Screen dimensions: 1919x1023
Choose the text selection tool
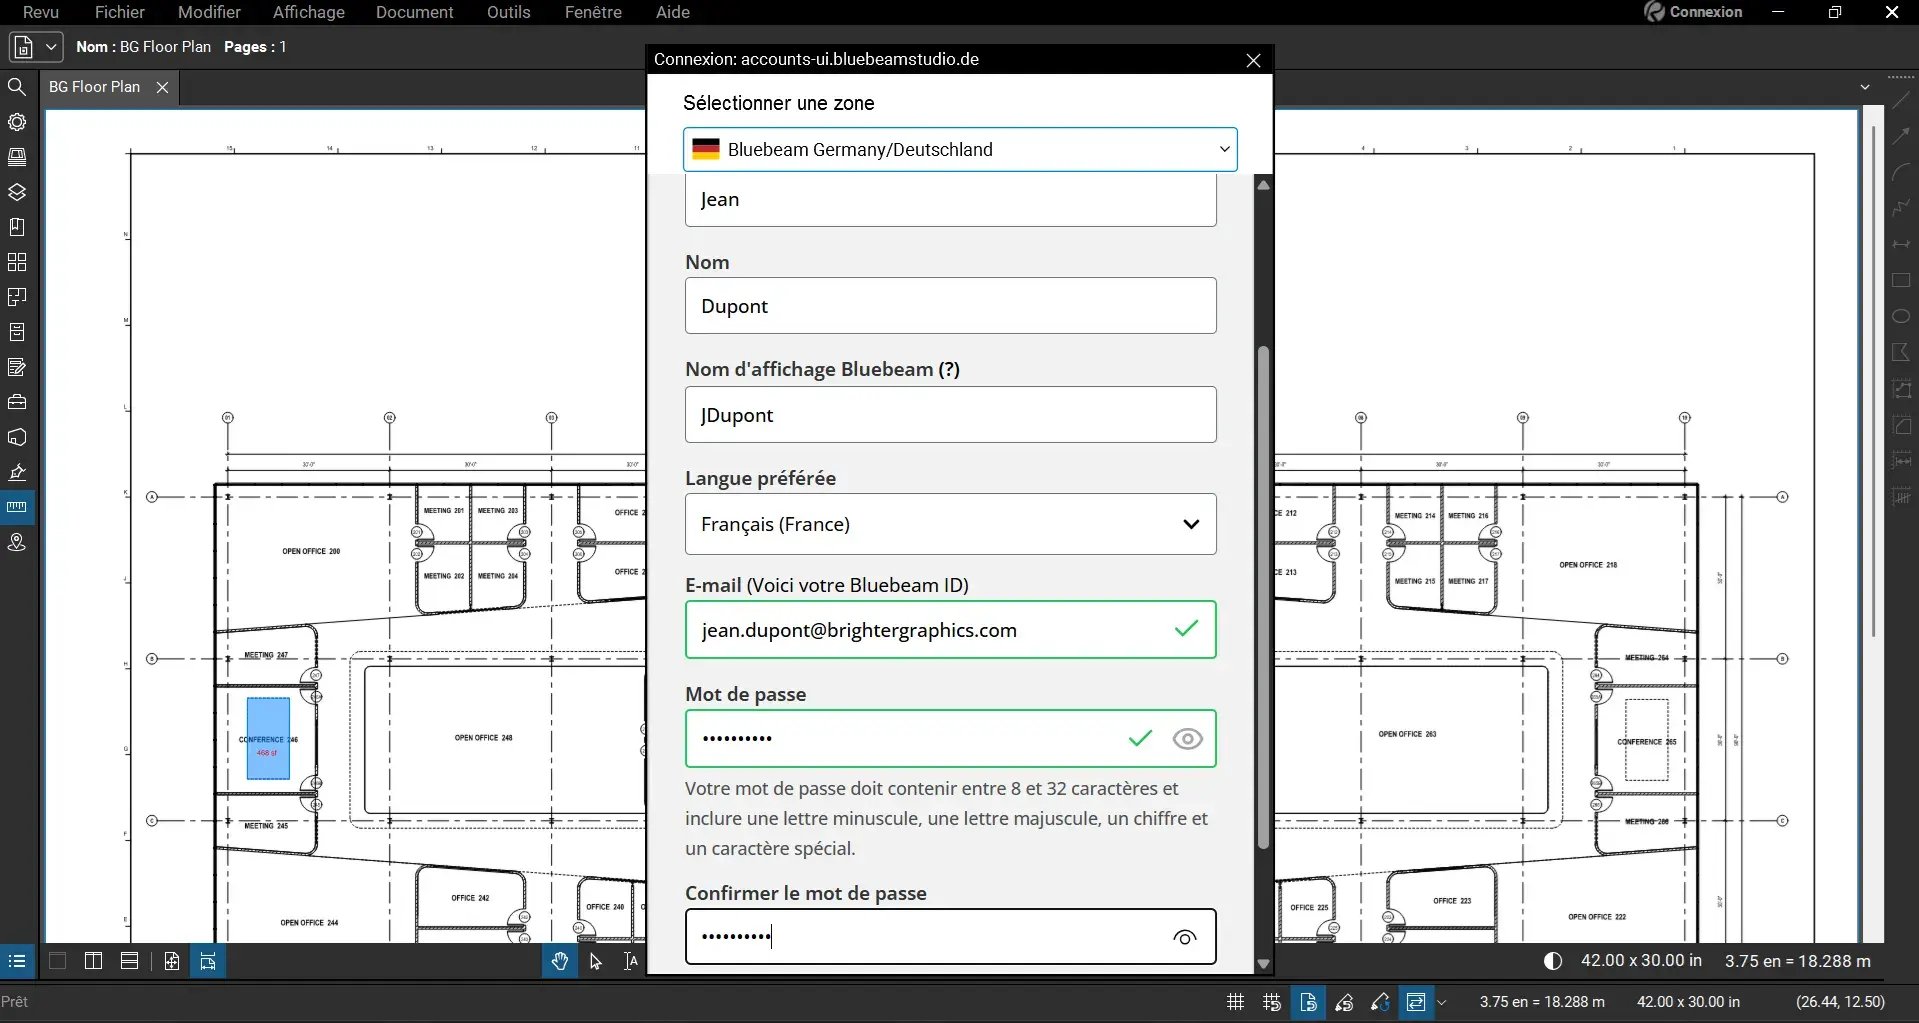[x=631, y=961]
